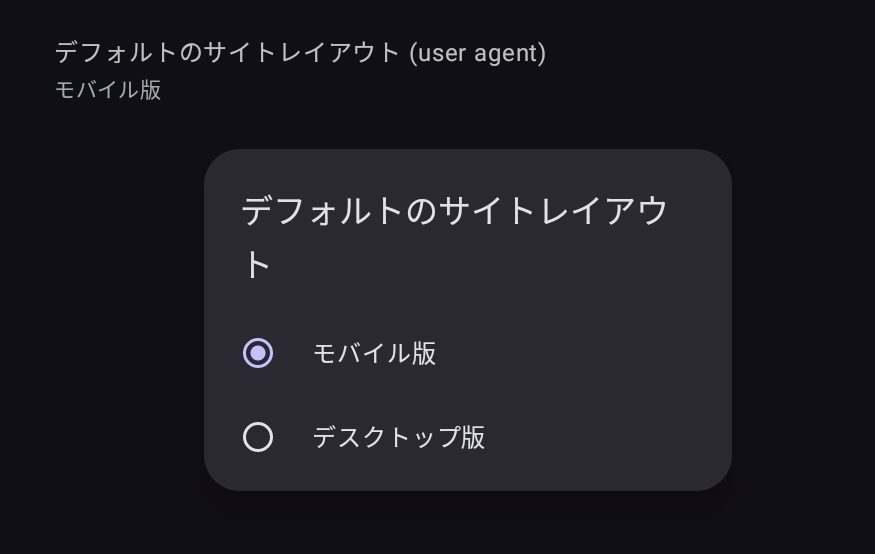
Task: Select the モバイル版 radio button
Action: 258,353
